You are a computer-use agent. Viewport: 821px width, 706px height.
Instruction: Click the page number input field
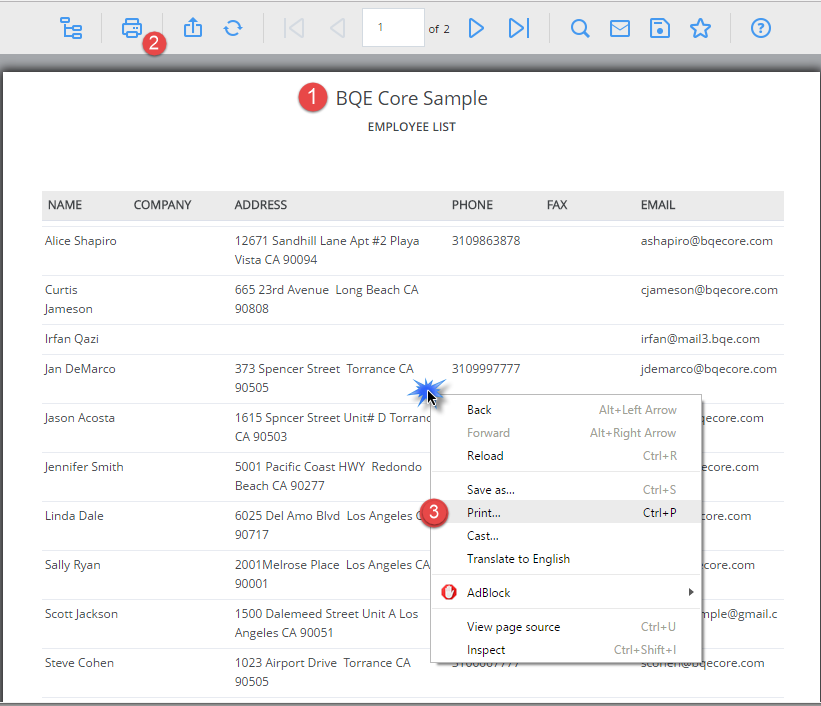[393, 28]
